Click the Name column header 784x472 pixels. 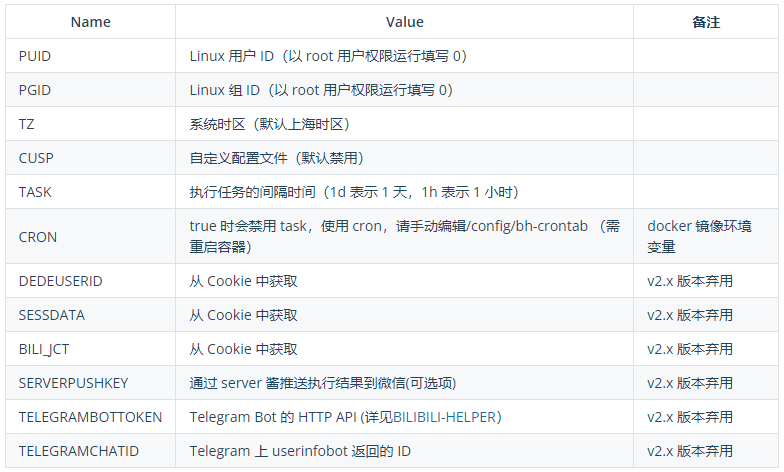pos(91,22)
